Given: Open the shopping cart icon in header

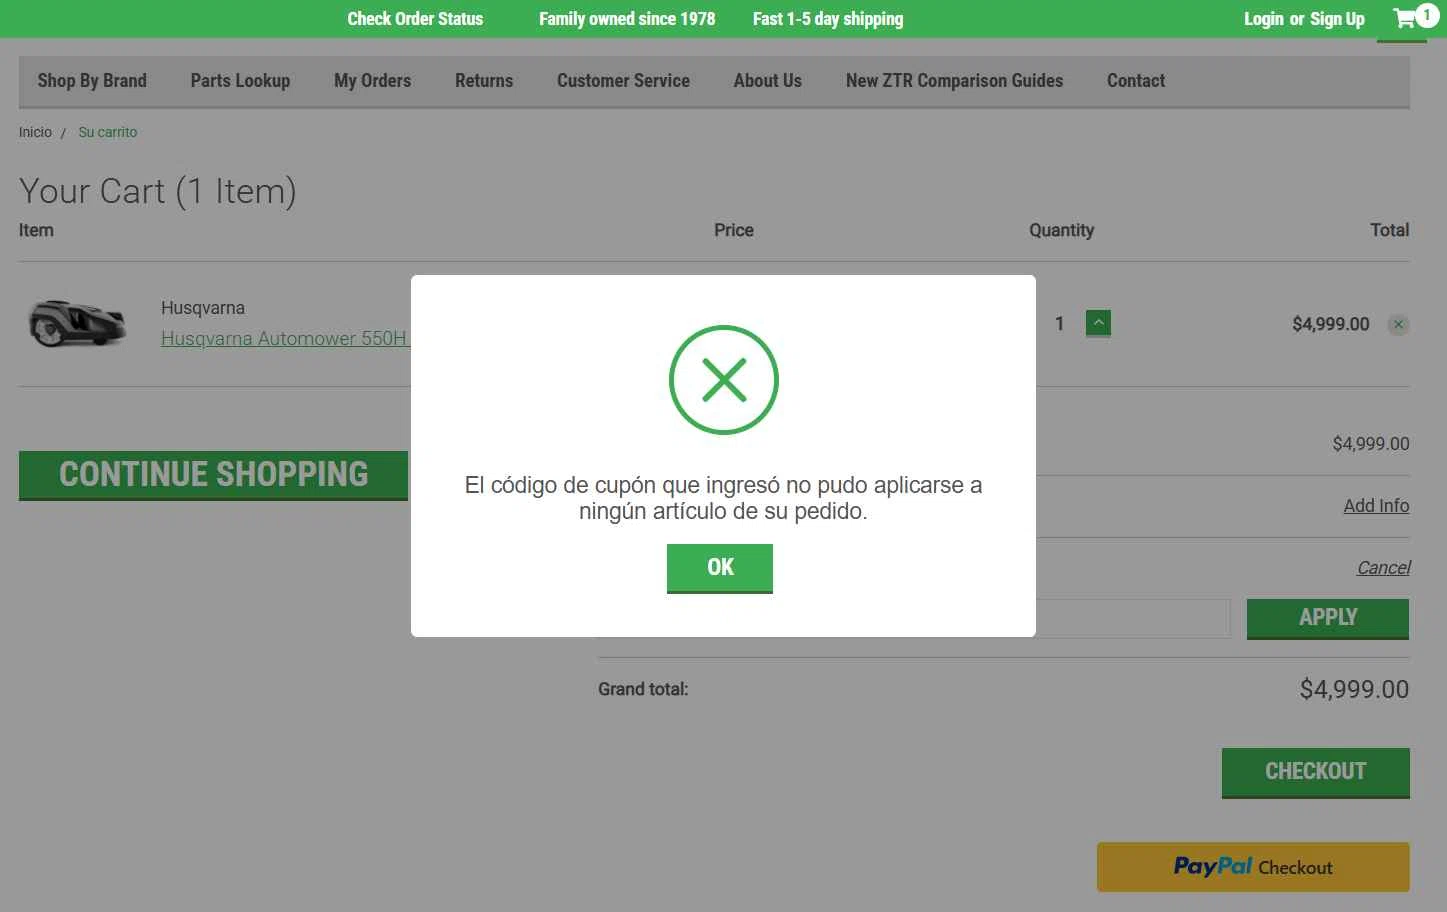Looking at the screenshot, I should coord(1404,18).
